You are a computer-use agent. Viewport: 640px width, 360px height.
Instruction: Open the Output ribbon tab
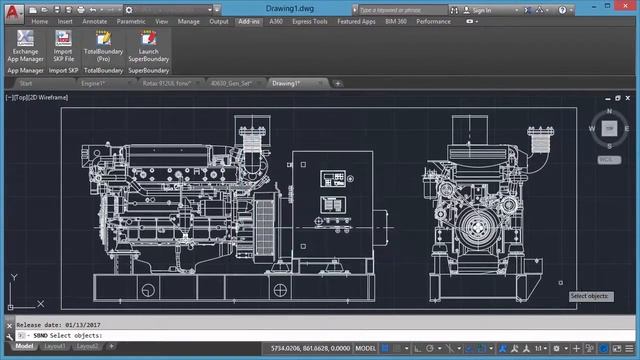click(219, 22)
